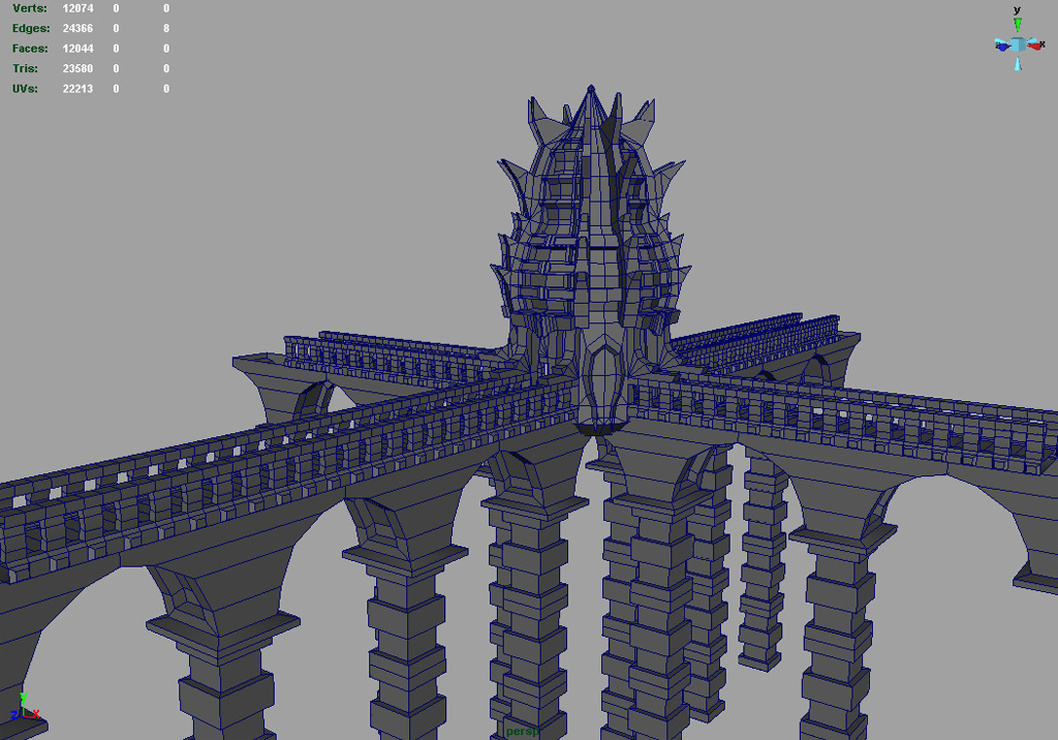
Task: Click the Faces label in the heads-up display
Action: click(x=30, y=49)
